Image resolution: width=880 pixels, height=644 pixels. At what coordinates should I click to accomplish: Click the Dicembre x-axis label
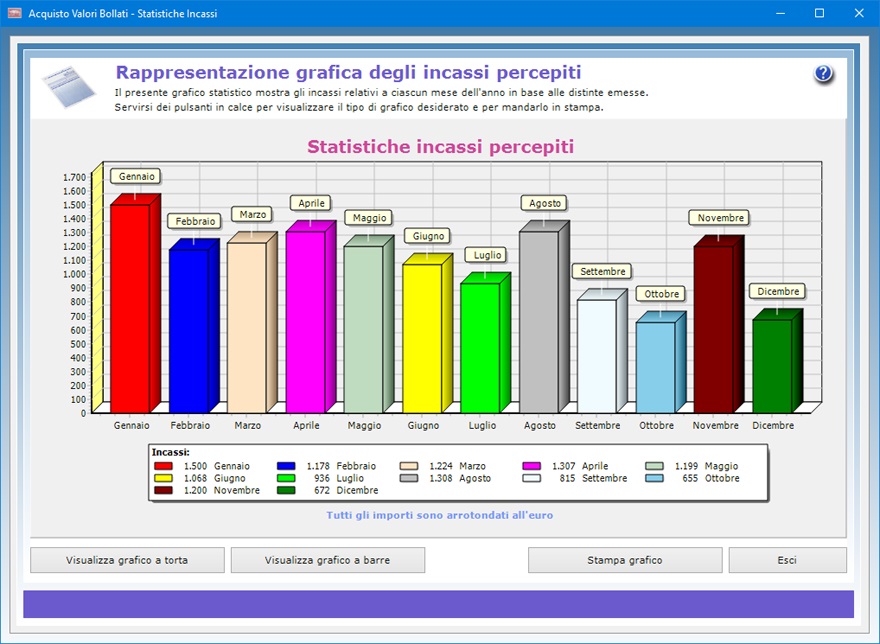(x=773, y=426)
